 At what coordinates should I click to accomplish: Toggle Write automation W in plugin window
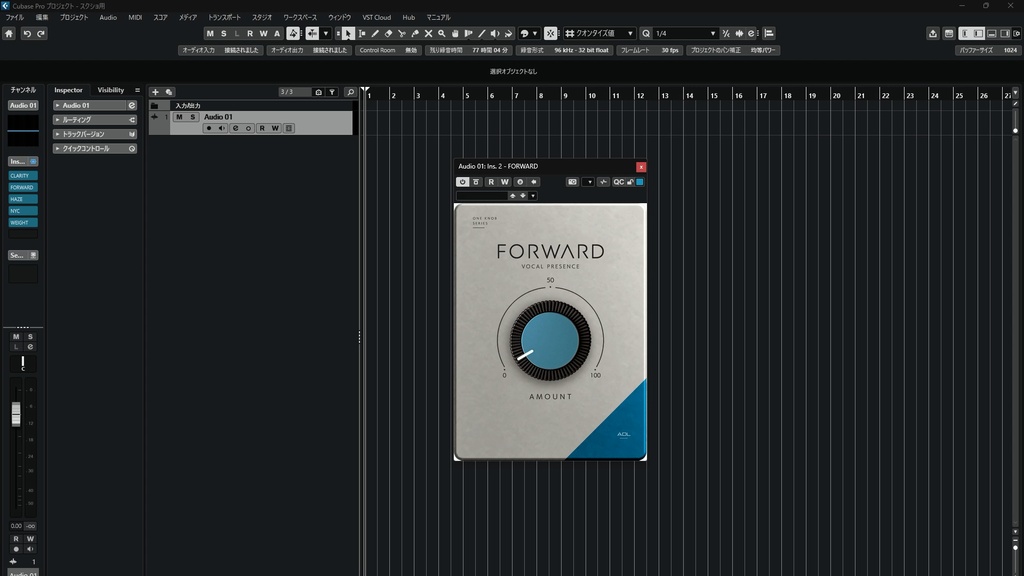click(x=505, y=182)
